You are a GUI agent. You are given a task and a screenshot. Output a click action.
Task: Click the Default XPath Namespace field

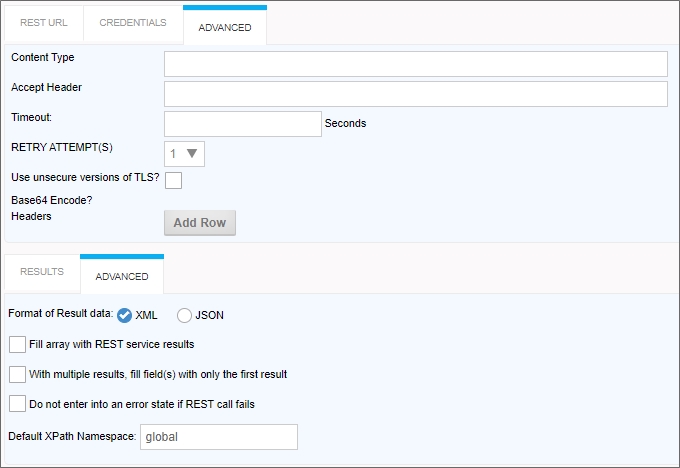(219, 437)
